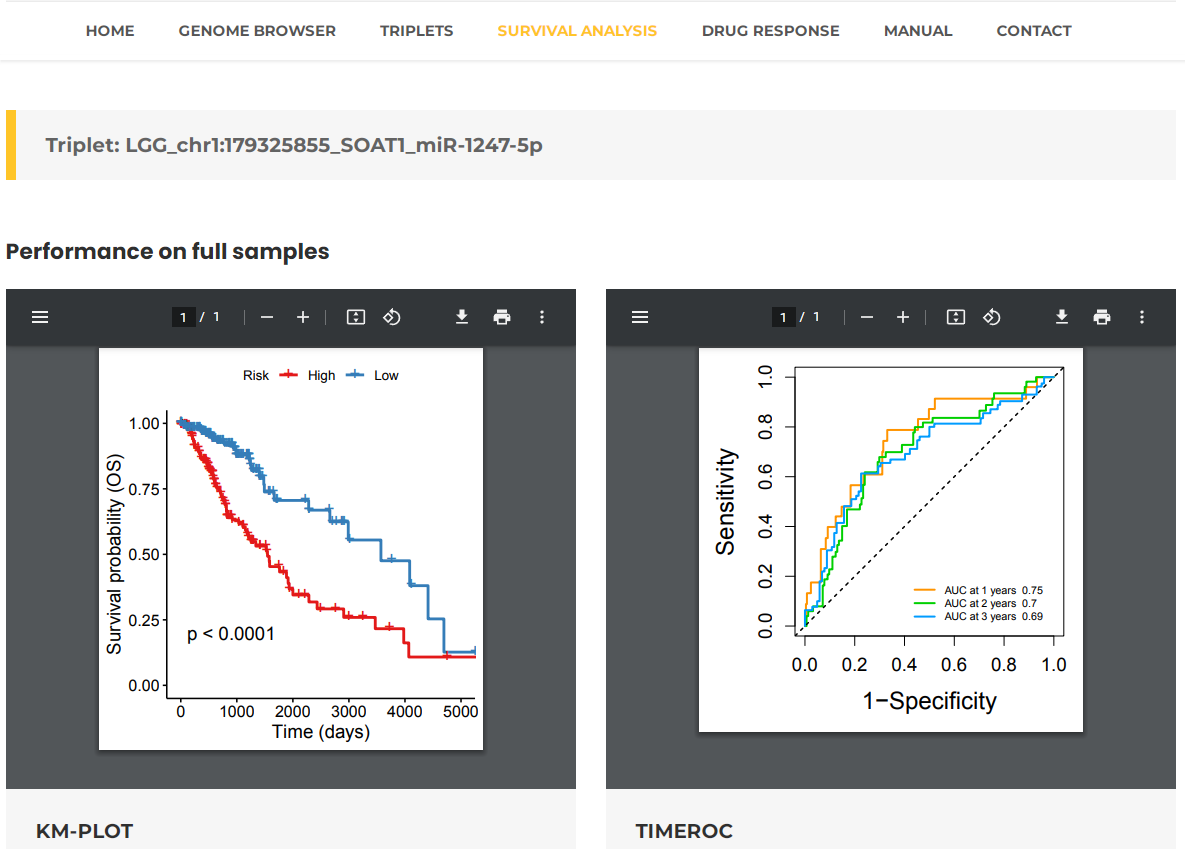Open Survival Analysis page
Screen dimensions: 1185x849
[577, 31]
